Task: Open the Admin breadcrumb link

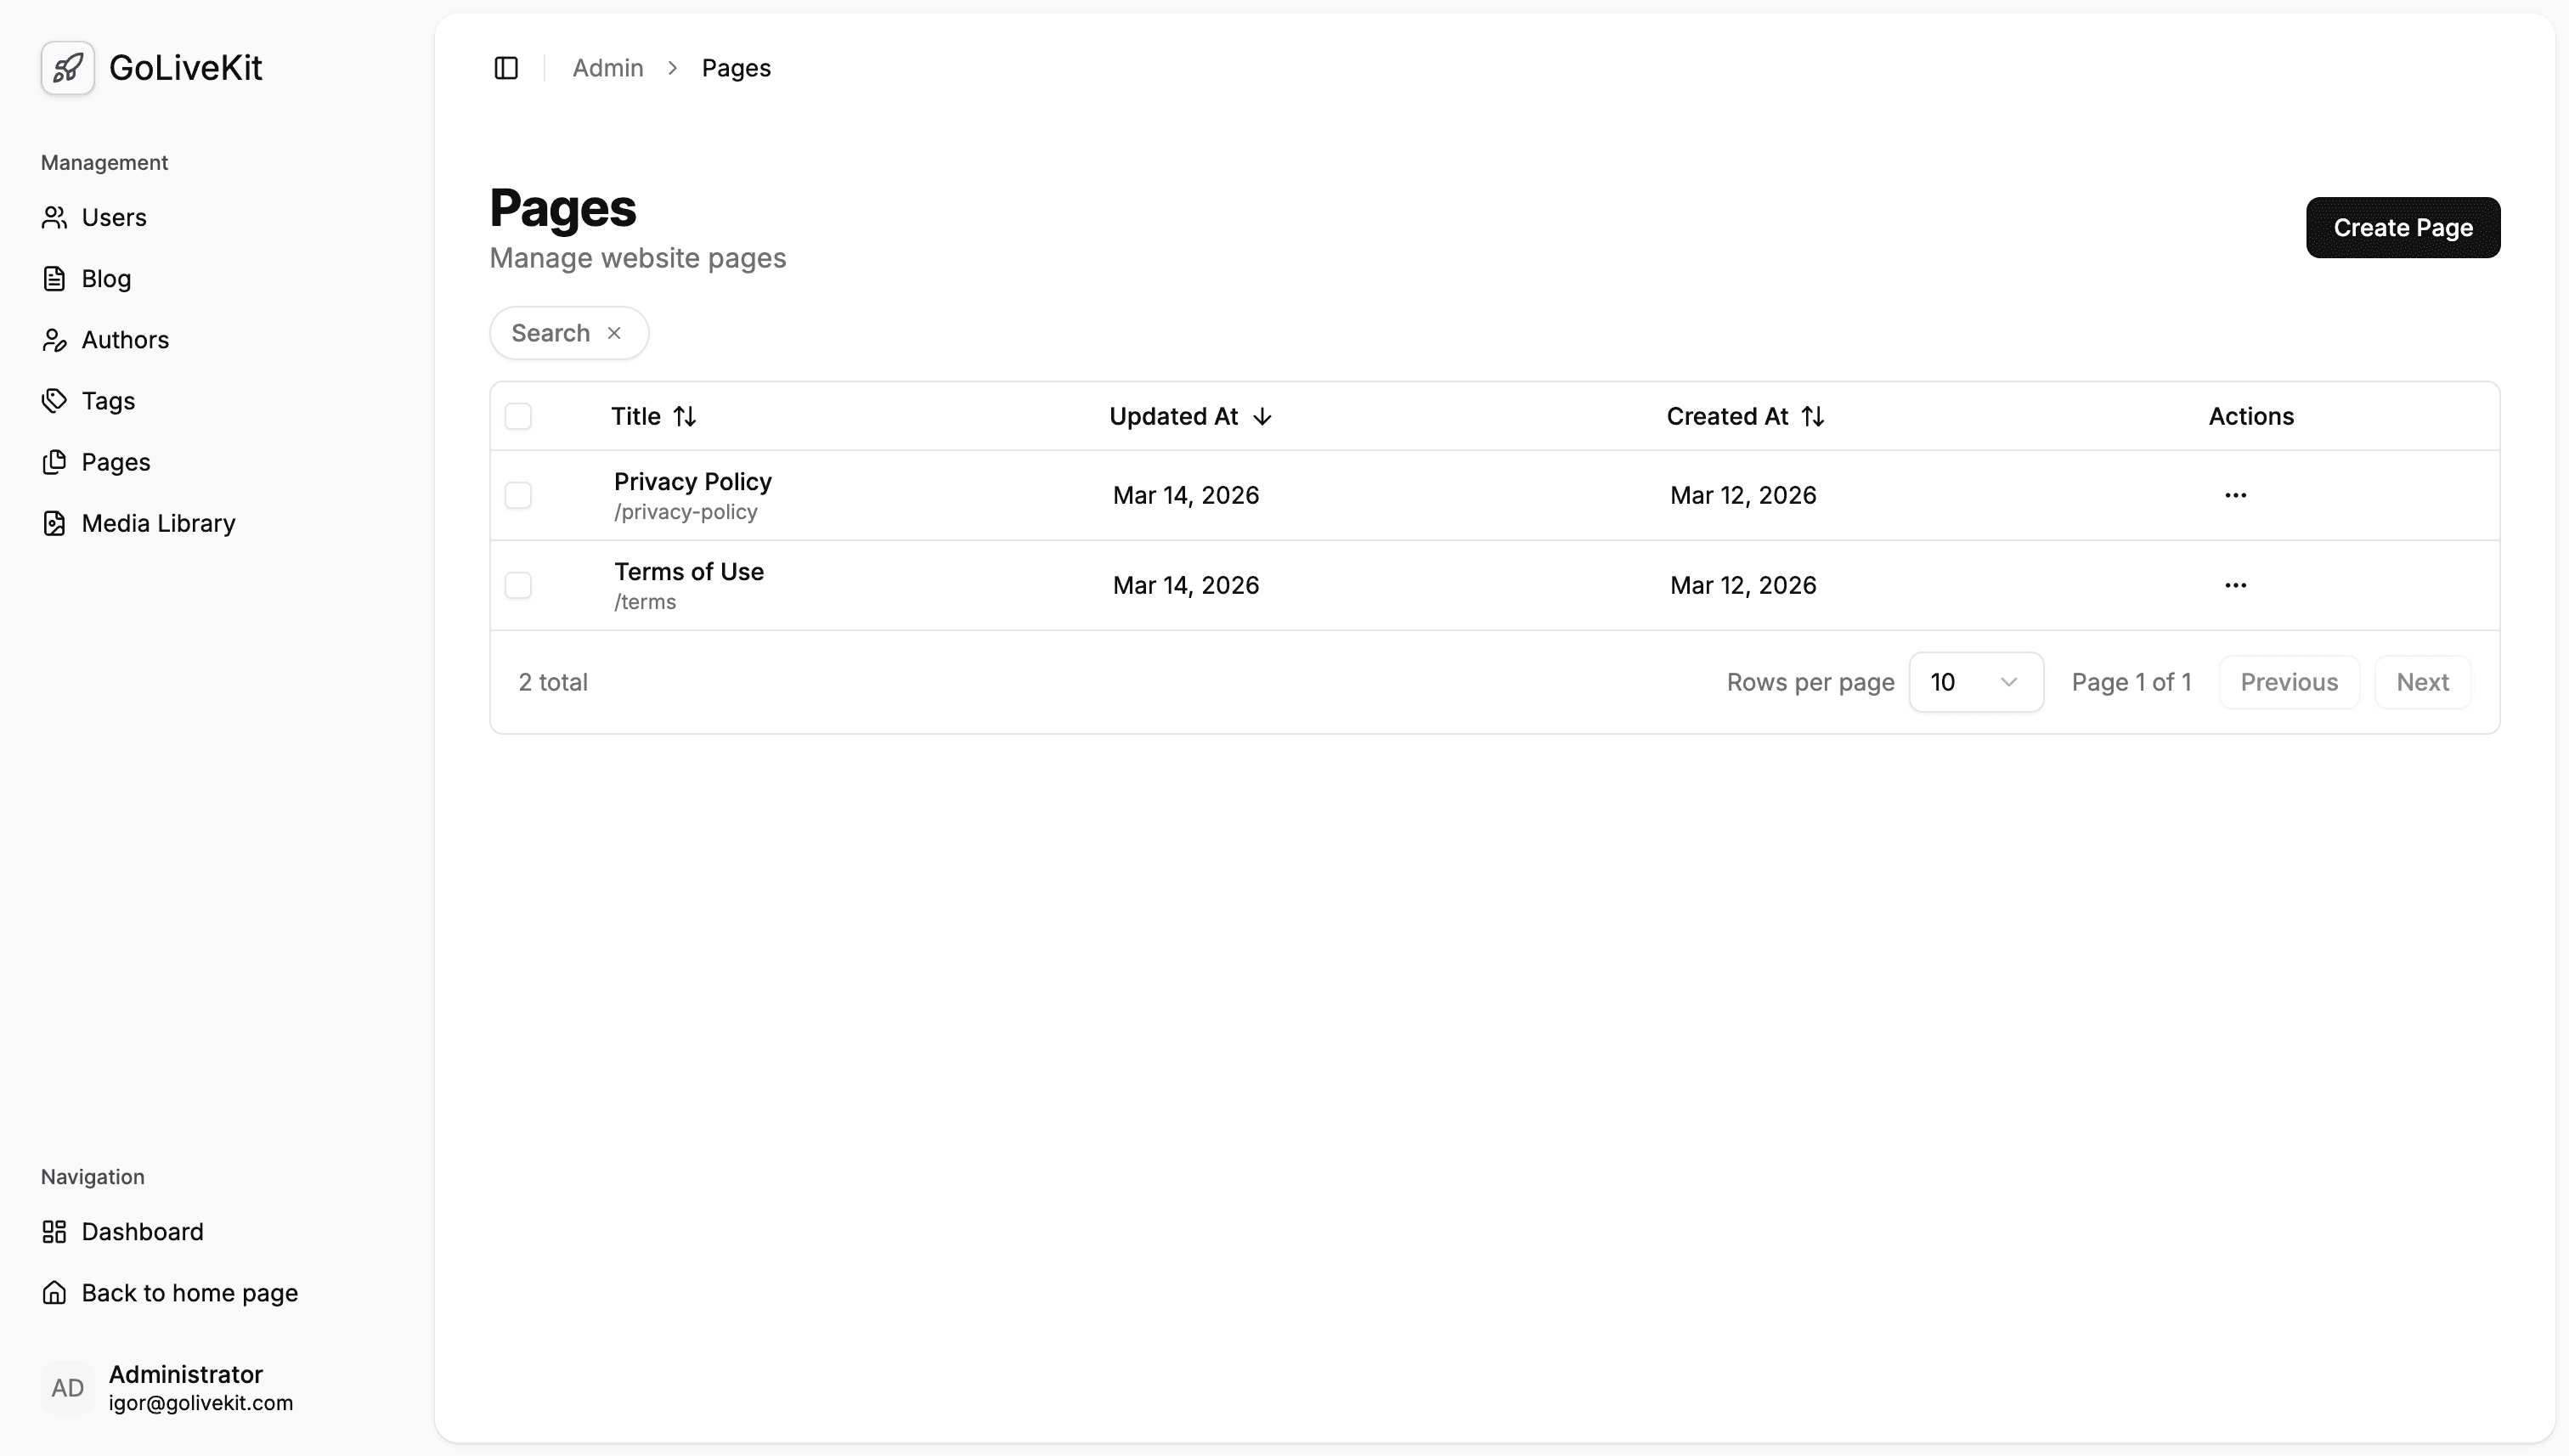Action: click(607, 67)
